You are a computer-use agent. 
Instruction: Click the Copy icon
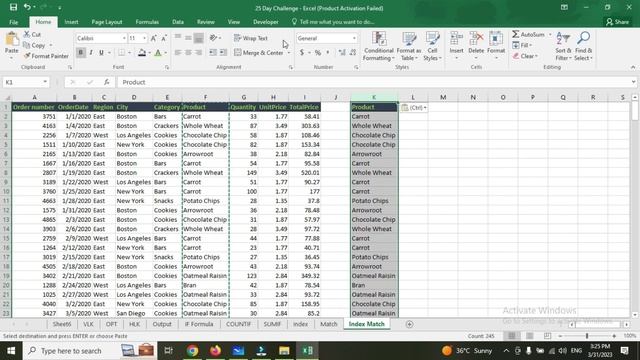click(x=27, y=45)
